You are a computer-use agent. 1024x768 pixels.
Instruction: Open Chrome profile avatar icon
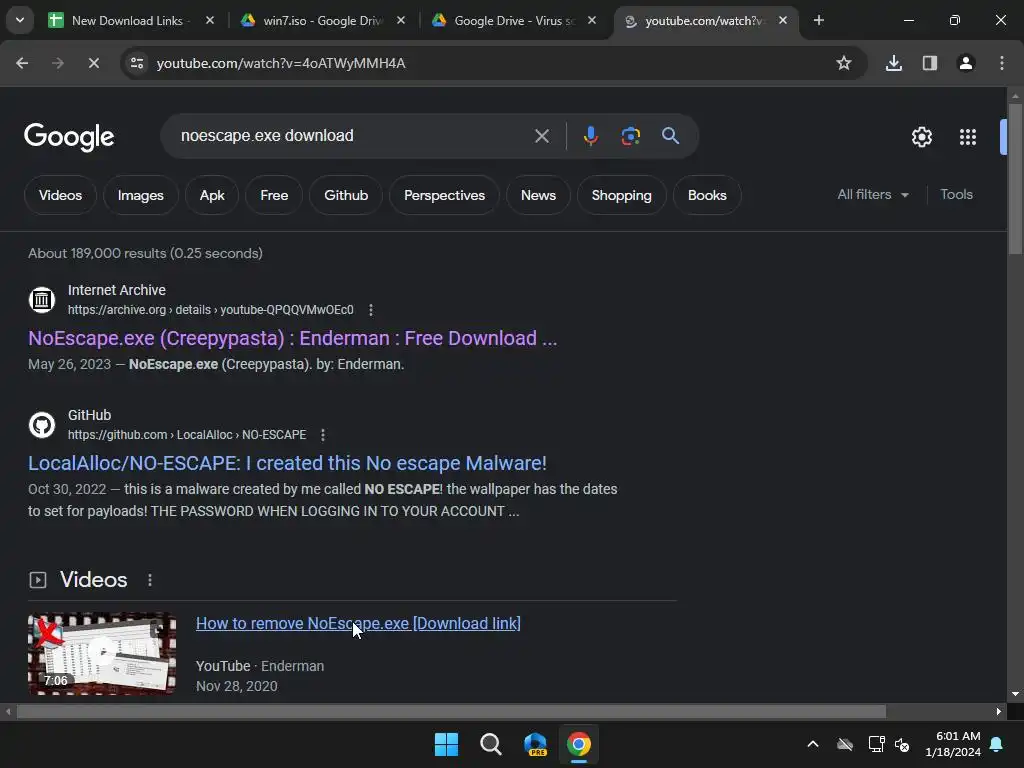click(x=966, y=63)
